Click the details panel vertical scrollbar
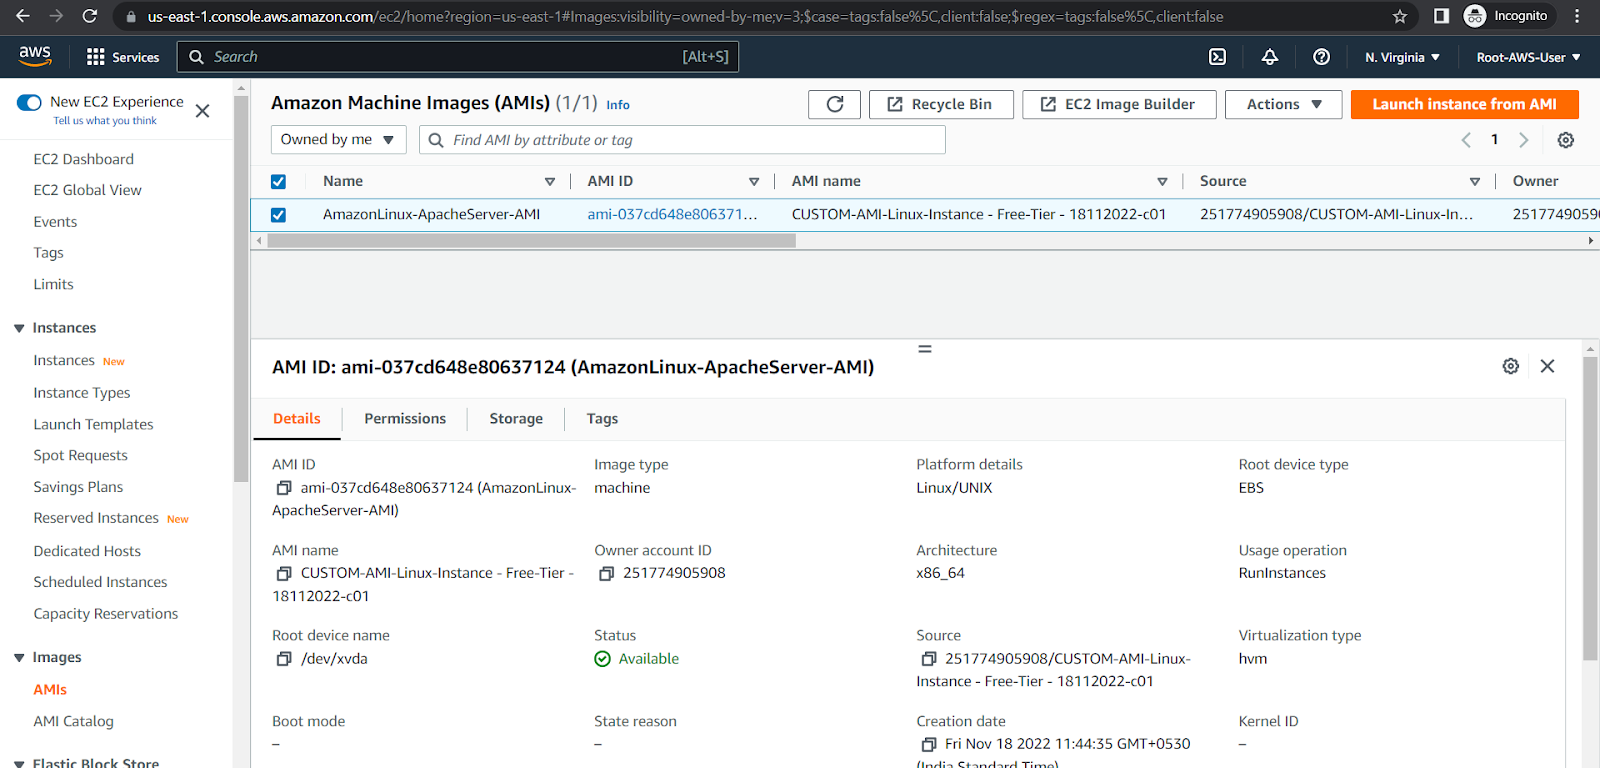This screenshot has height=768, width=1600. coord(1590,508)
